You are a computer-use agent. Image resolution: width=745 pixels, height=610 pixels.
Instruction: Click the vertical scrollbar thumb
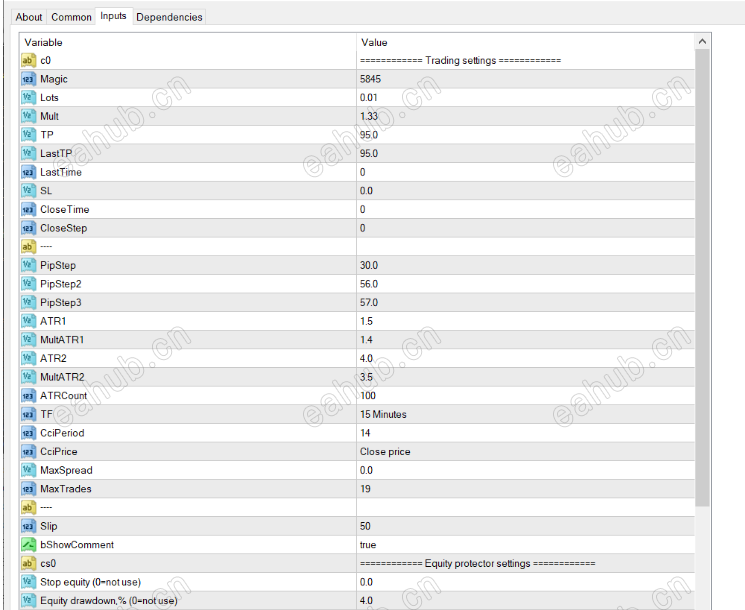click(702, 278)
